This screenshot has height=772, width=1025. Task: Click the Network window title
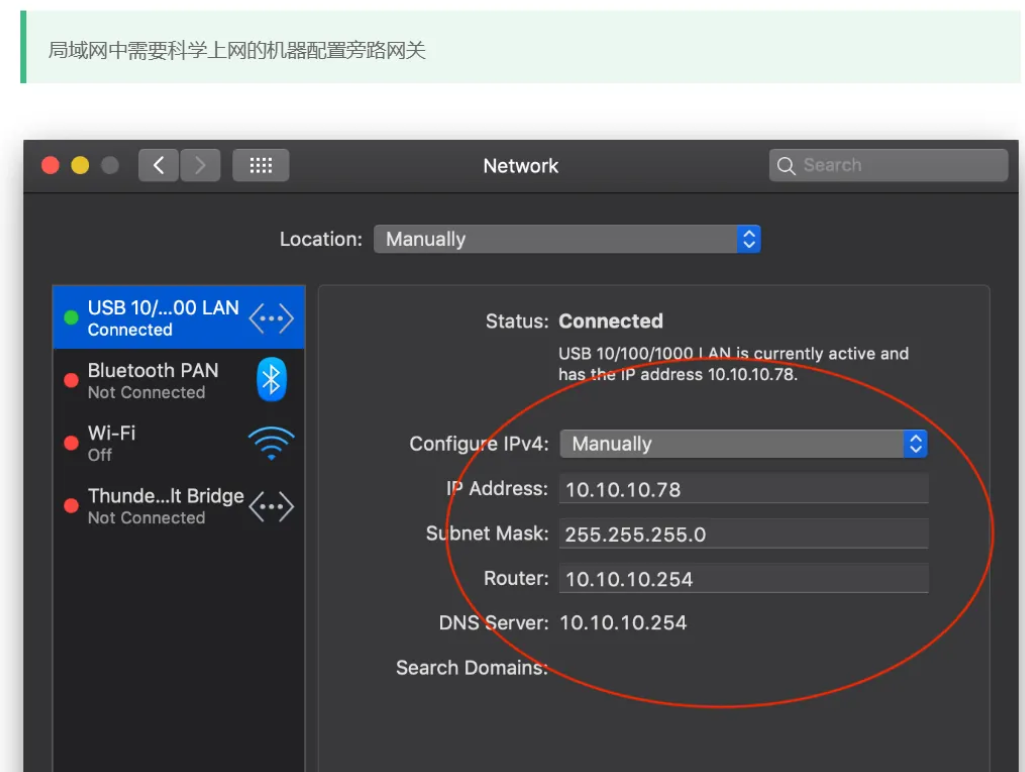coord(520,166)
